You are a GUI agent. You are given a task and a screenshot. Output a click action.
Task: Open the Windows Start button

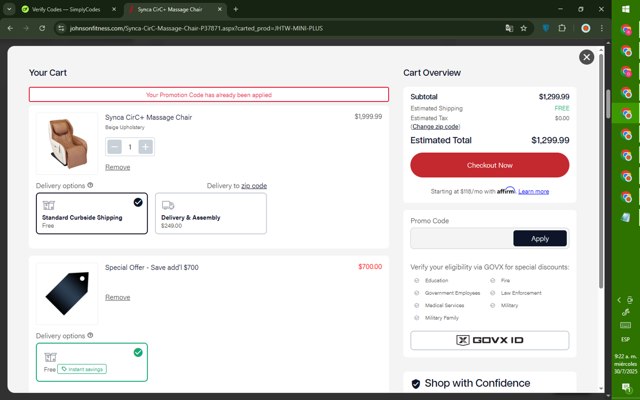(626, 9)
